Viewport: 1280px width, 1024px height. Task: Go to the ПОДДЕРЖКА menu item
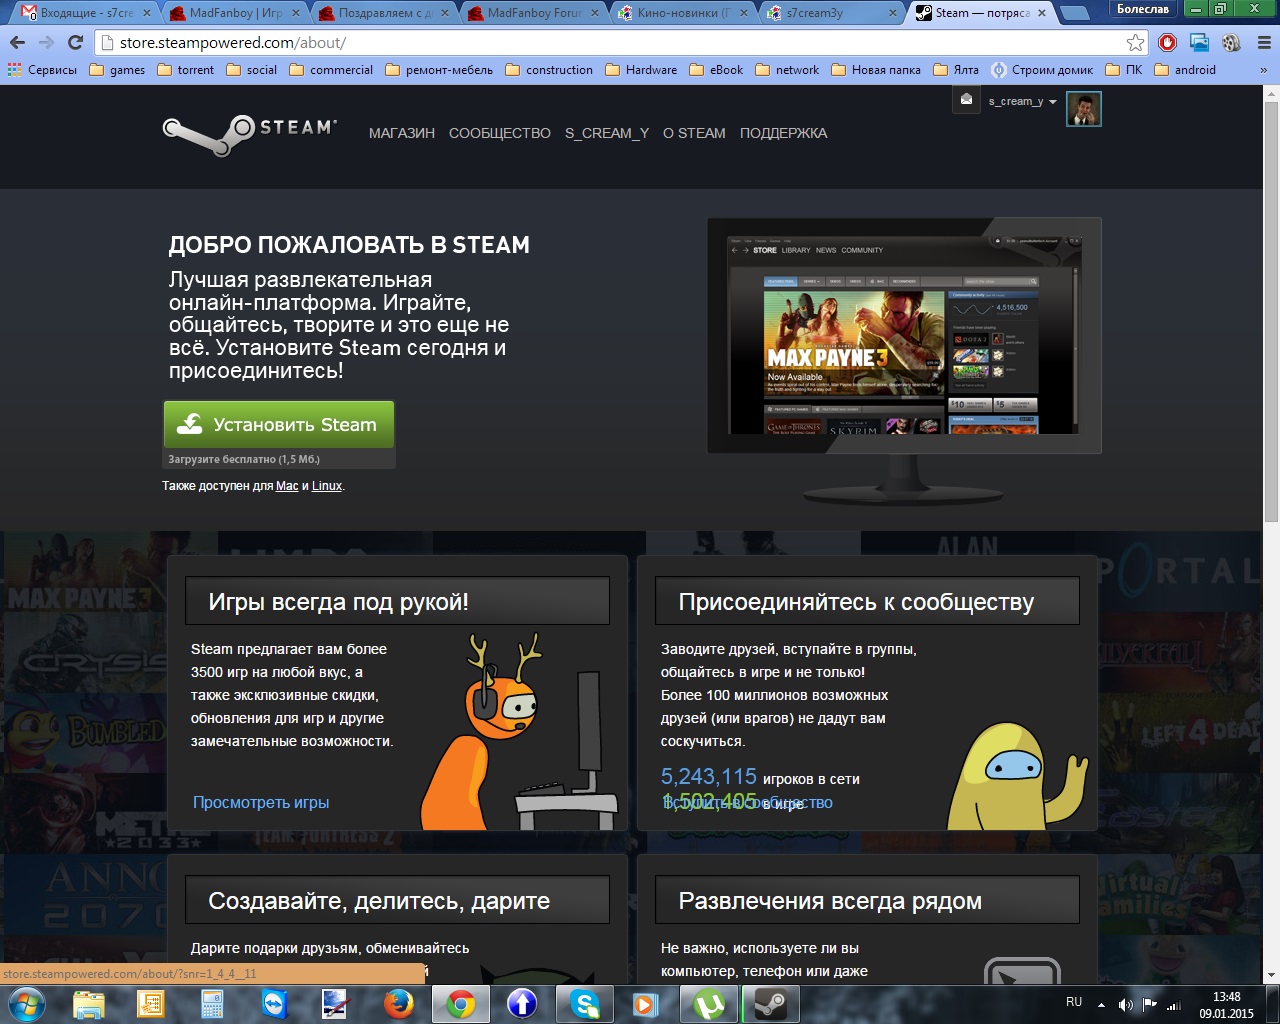click(x=783, y=133)
